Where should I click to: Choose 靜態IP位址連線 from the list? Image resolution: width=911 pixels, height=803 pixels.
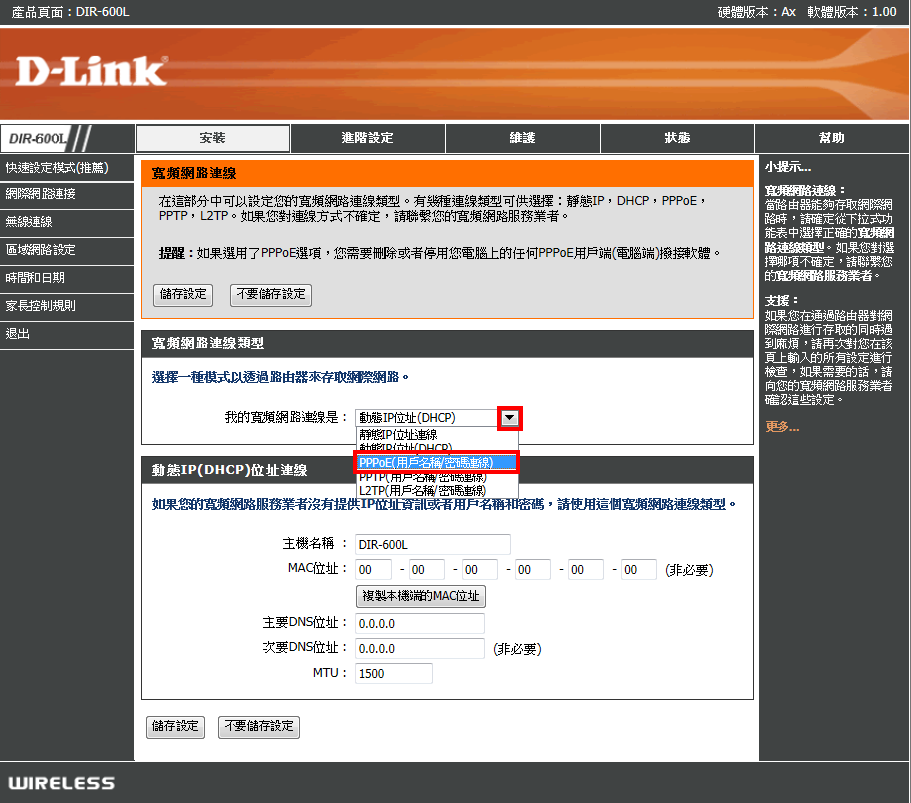pyautogui.click(x=436, y=435)
